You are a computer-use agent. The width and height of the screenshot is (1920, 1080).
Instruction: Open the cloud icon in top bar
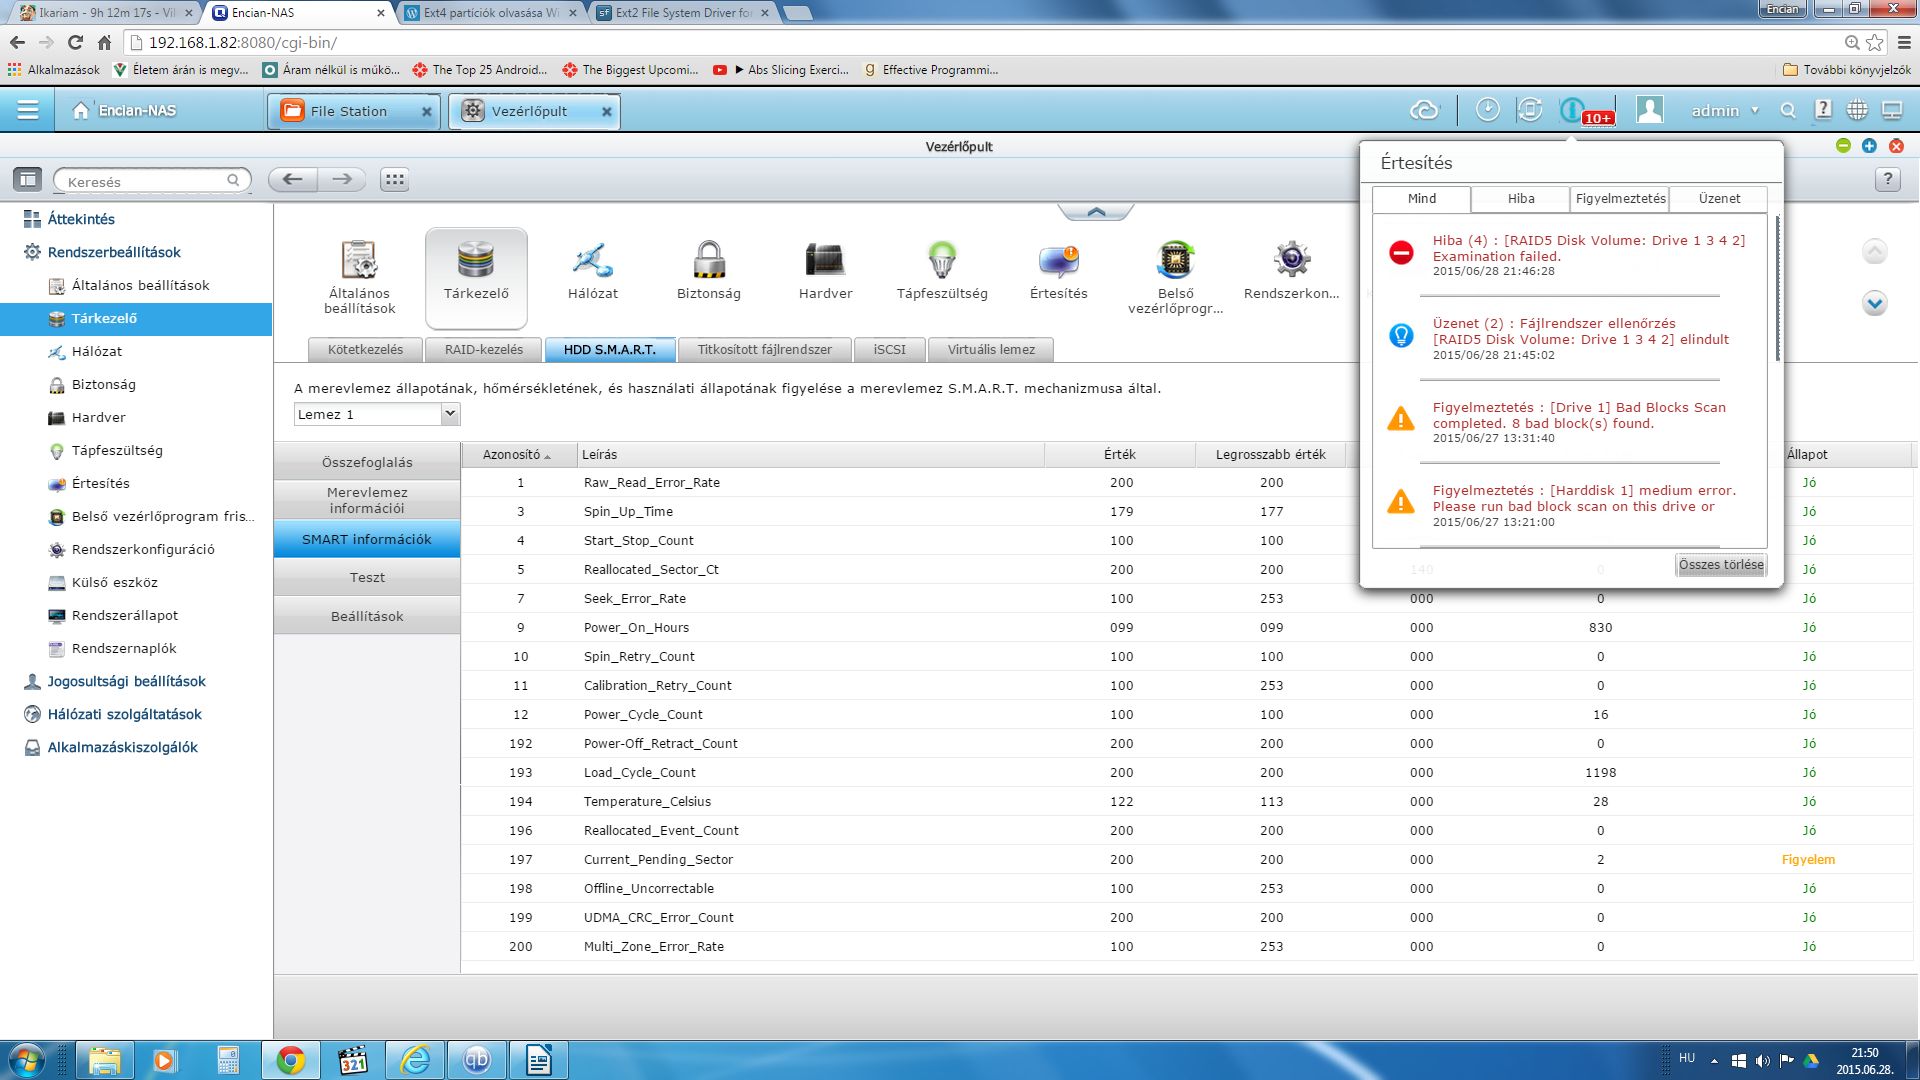1424,111
